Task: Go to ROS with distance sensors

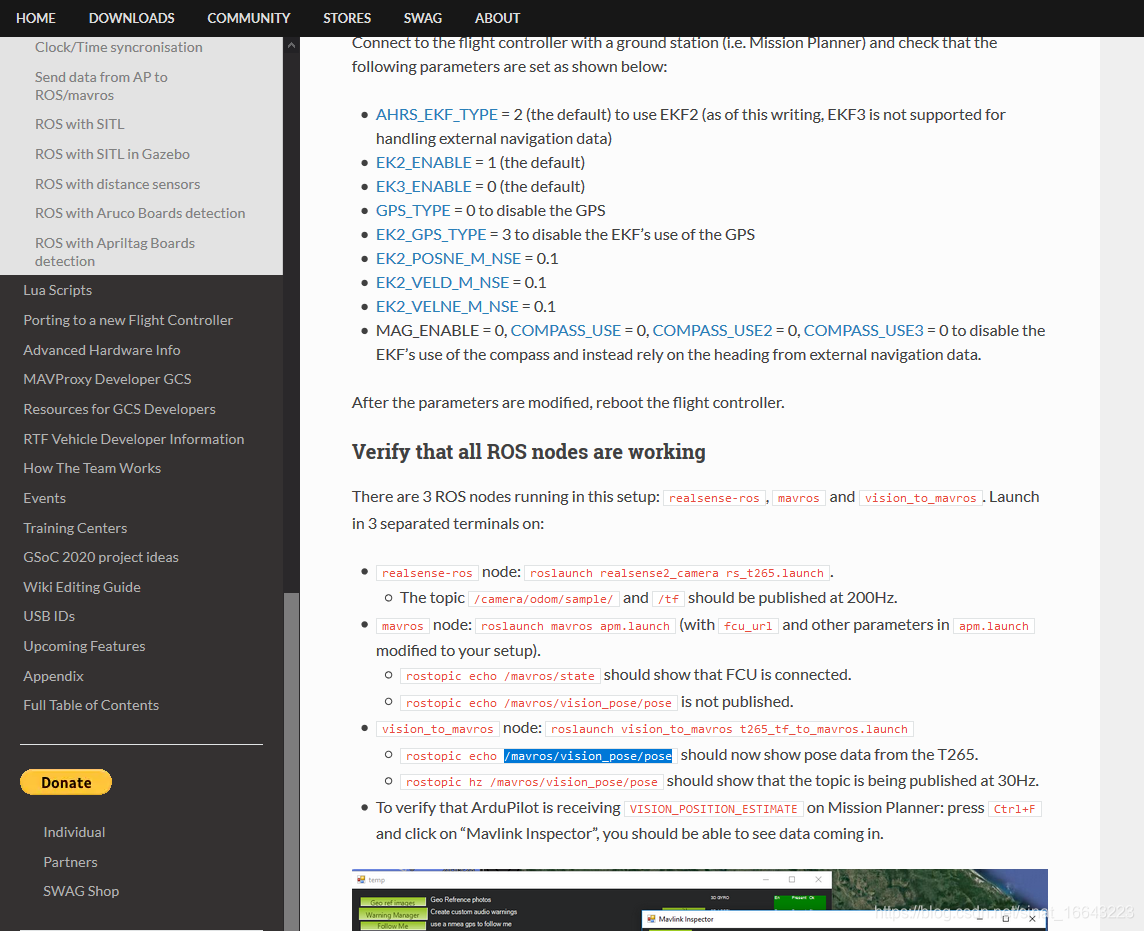Action: 117,185
